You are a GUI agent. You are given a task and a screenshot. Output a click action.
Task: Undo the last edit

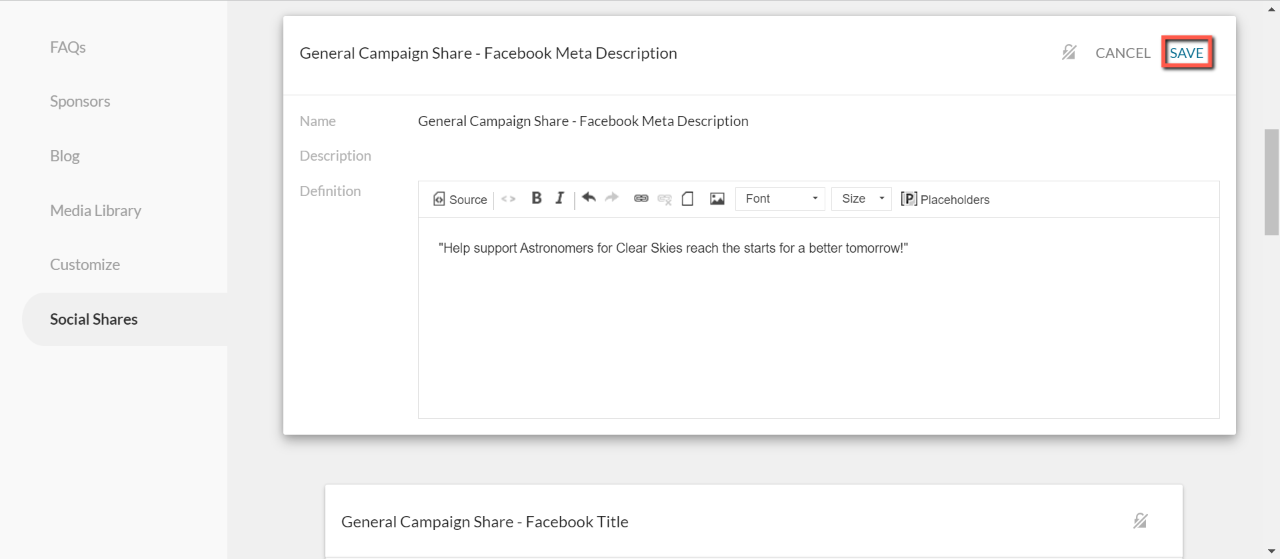589,198
